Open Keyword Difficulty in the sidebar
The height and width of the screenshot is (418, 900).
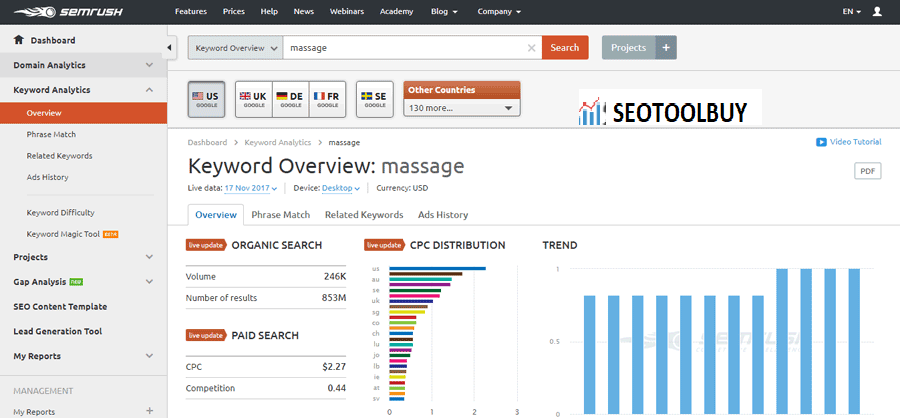[x=60, y=212]
